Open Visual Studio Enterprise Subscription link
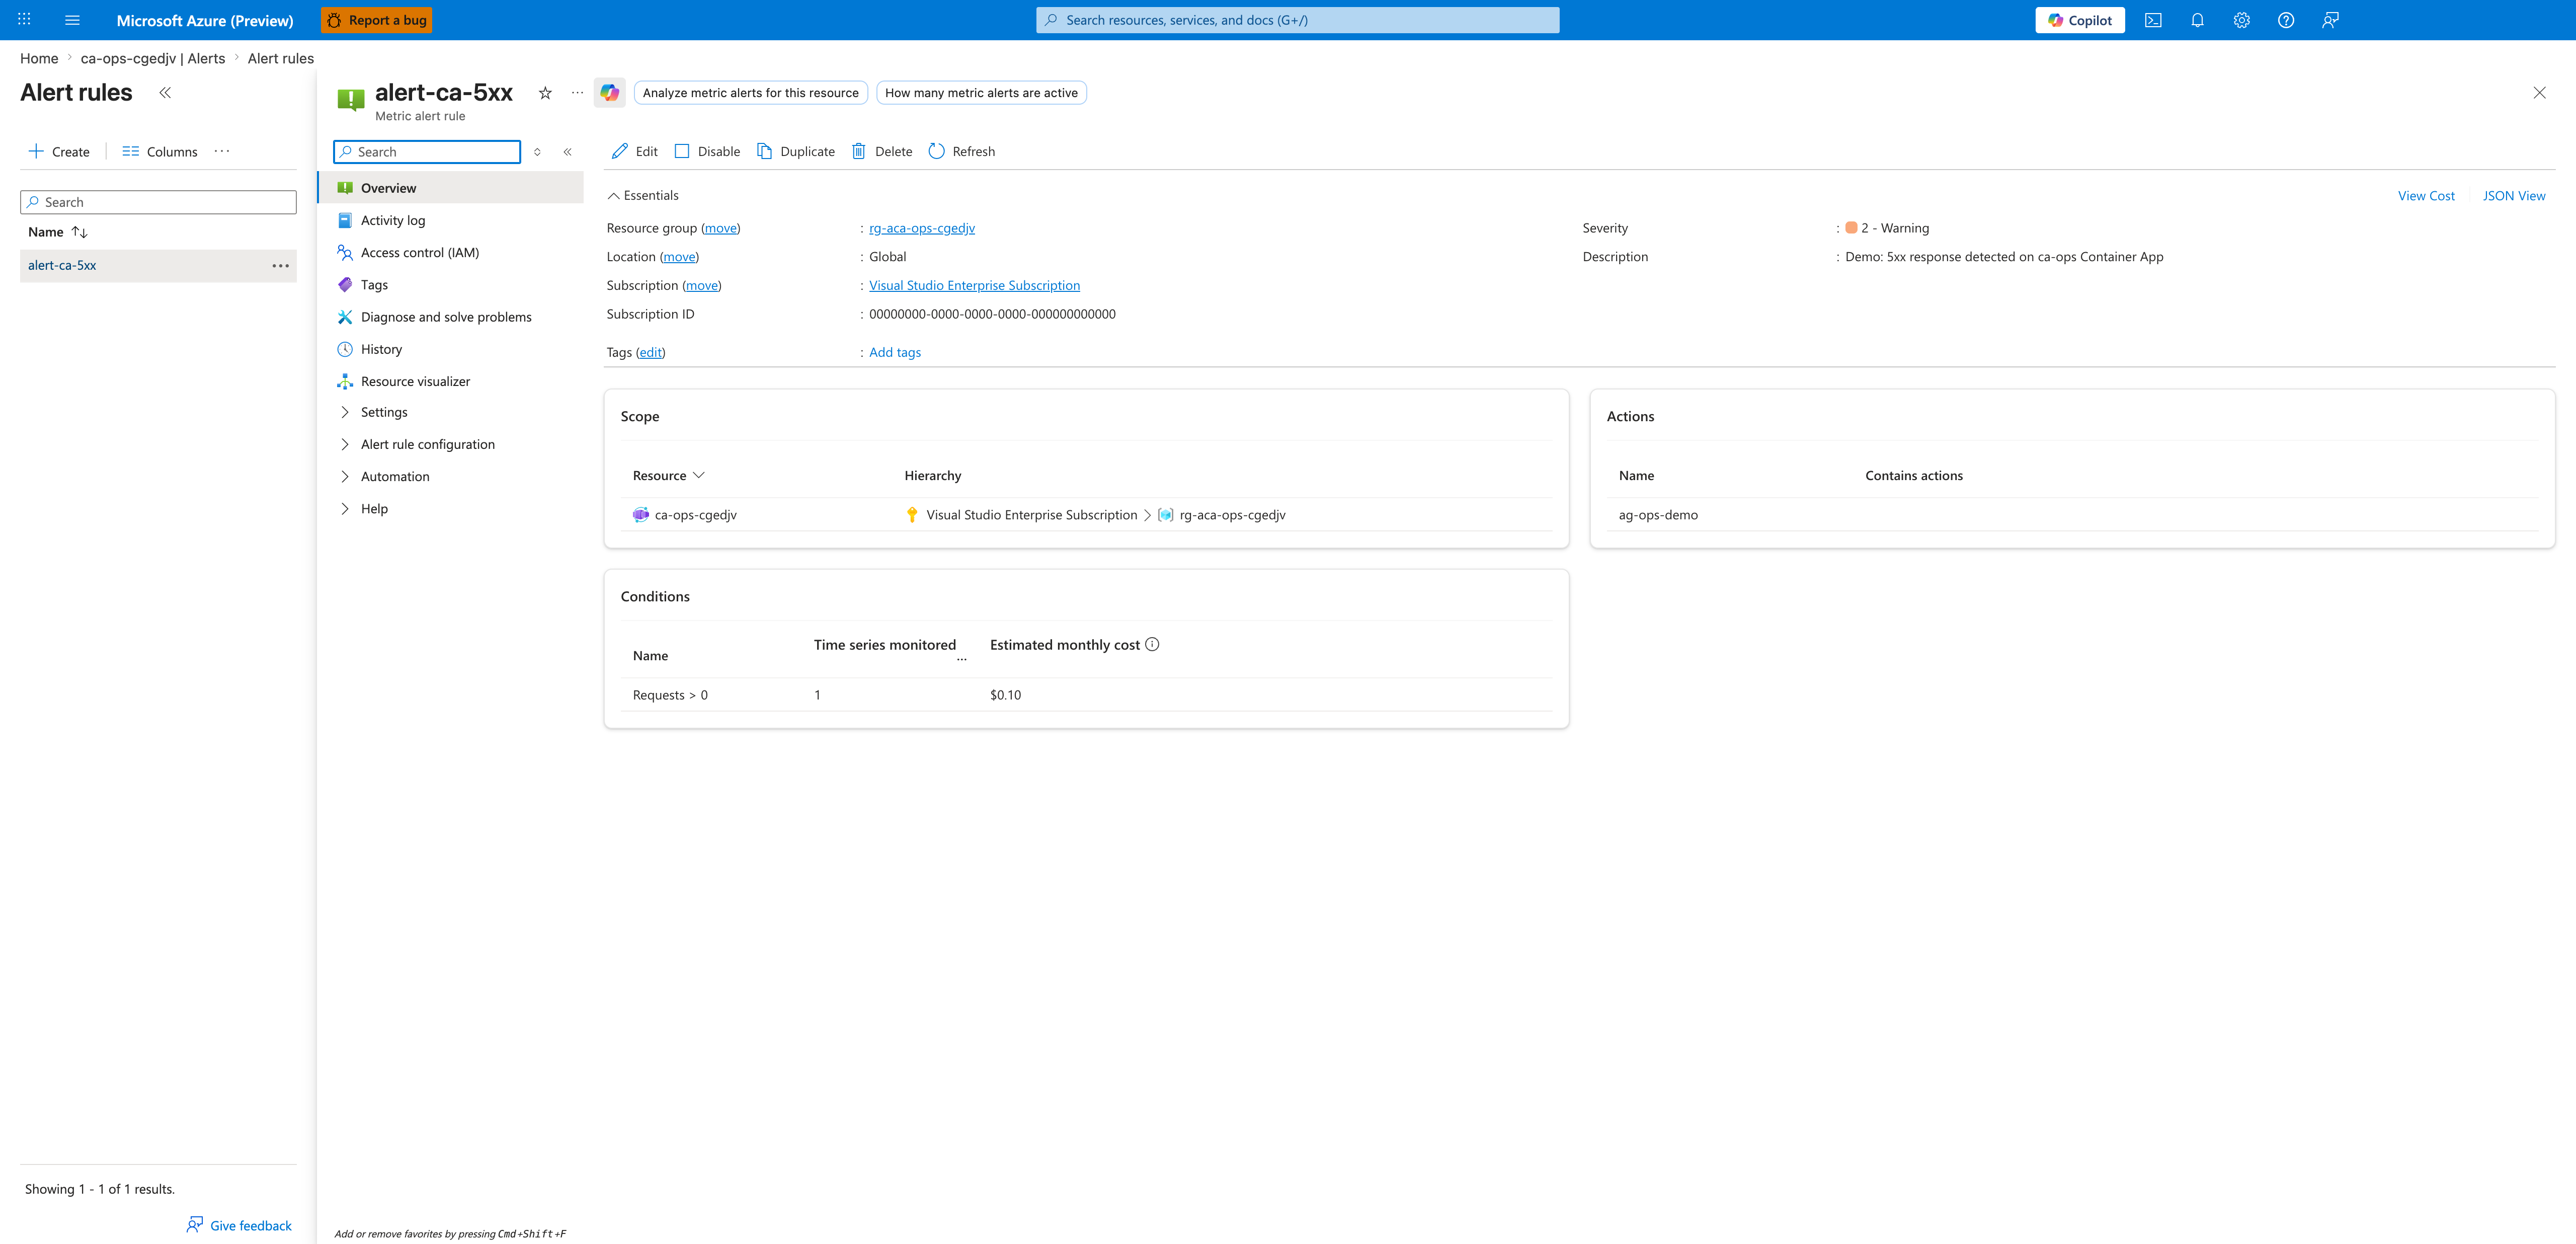The image size is (2576, 1244). pos(974,285)
